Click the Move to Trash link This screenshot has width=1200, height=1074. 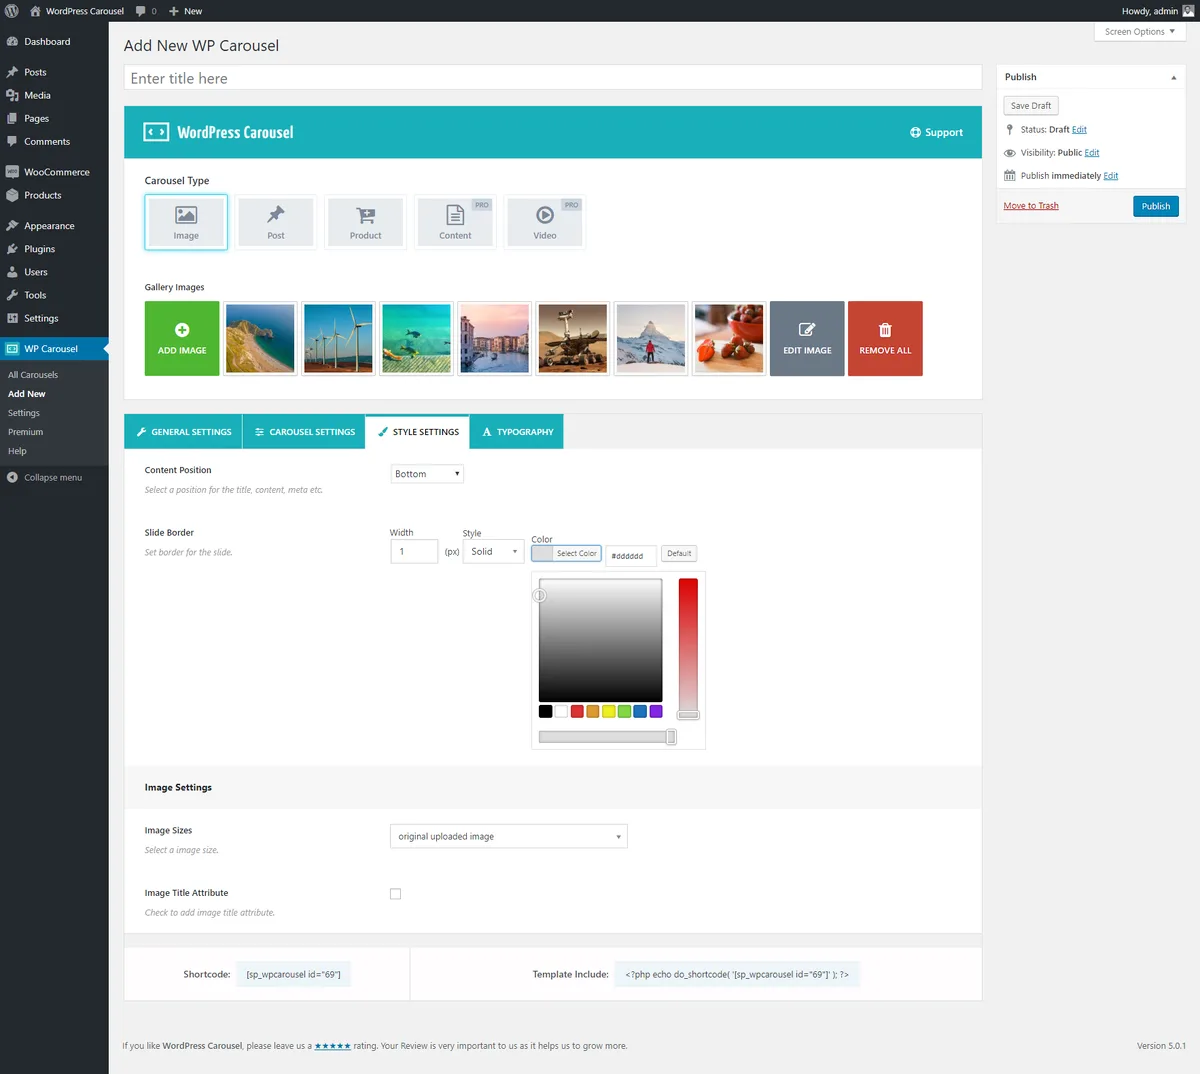pyautogui.click(x=1031, y=206)
